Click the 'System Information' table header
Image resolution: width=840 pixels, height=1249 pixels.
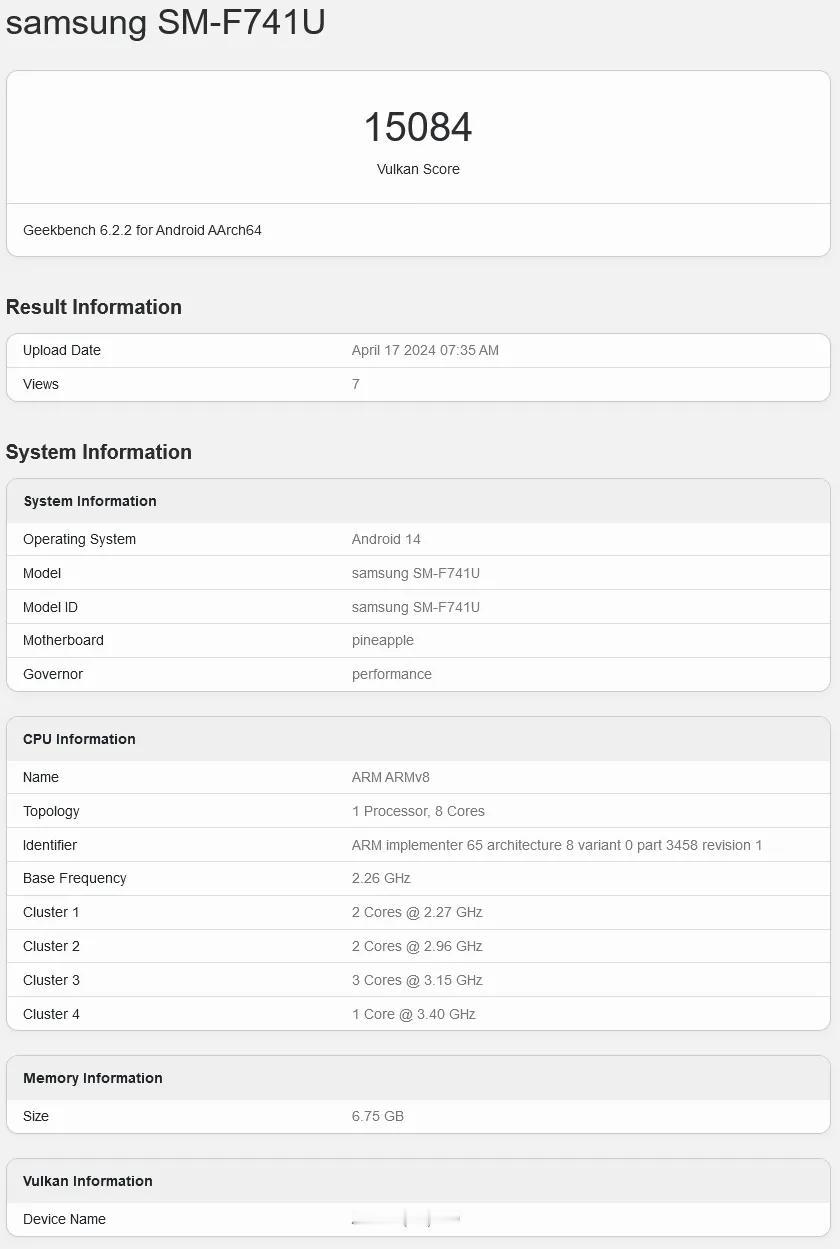tap(90, 501)
